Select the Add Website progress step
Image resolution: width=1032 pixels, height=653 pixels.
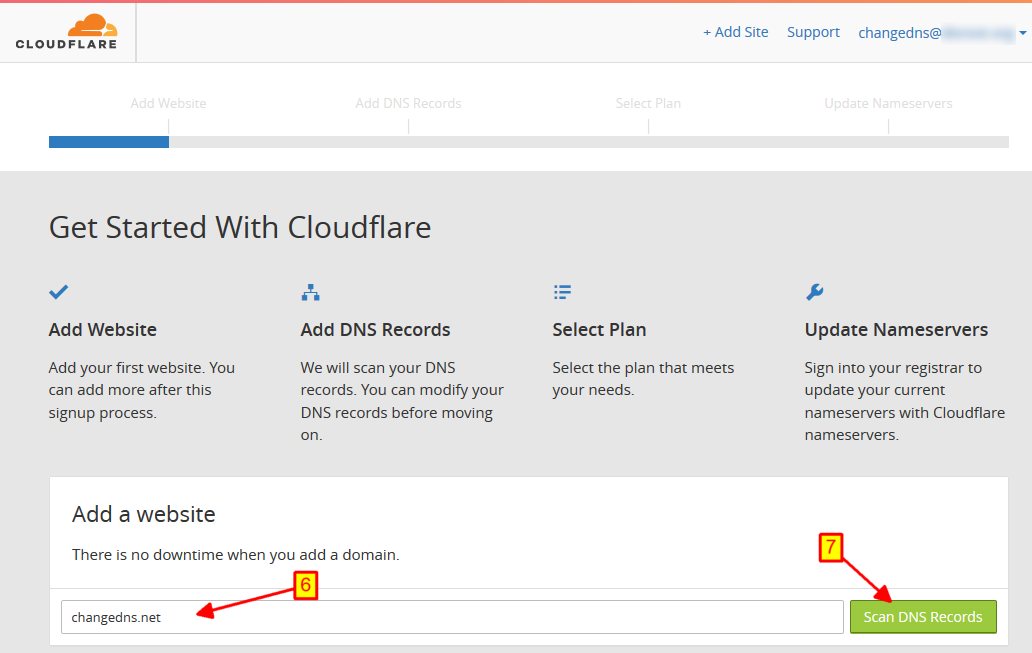coord(168,103)
